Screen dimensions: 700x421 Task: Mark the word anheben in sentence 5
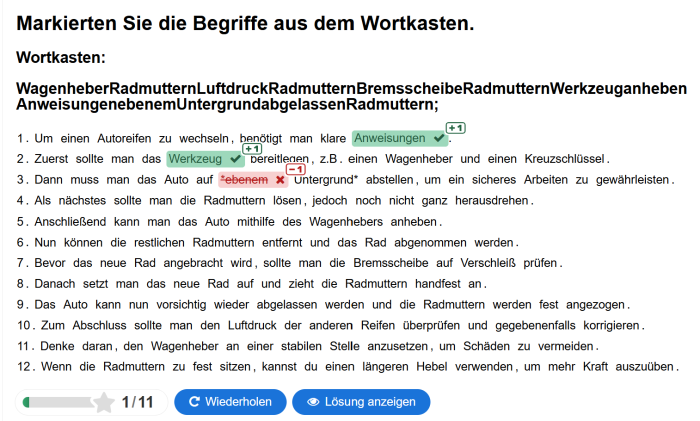point(414,222)
